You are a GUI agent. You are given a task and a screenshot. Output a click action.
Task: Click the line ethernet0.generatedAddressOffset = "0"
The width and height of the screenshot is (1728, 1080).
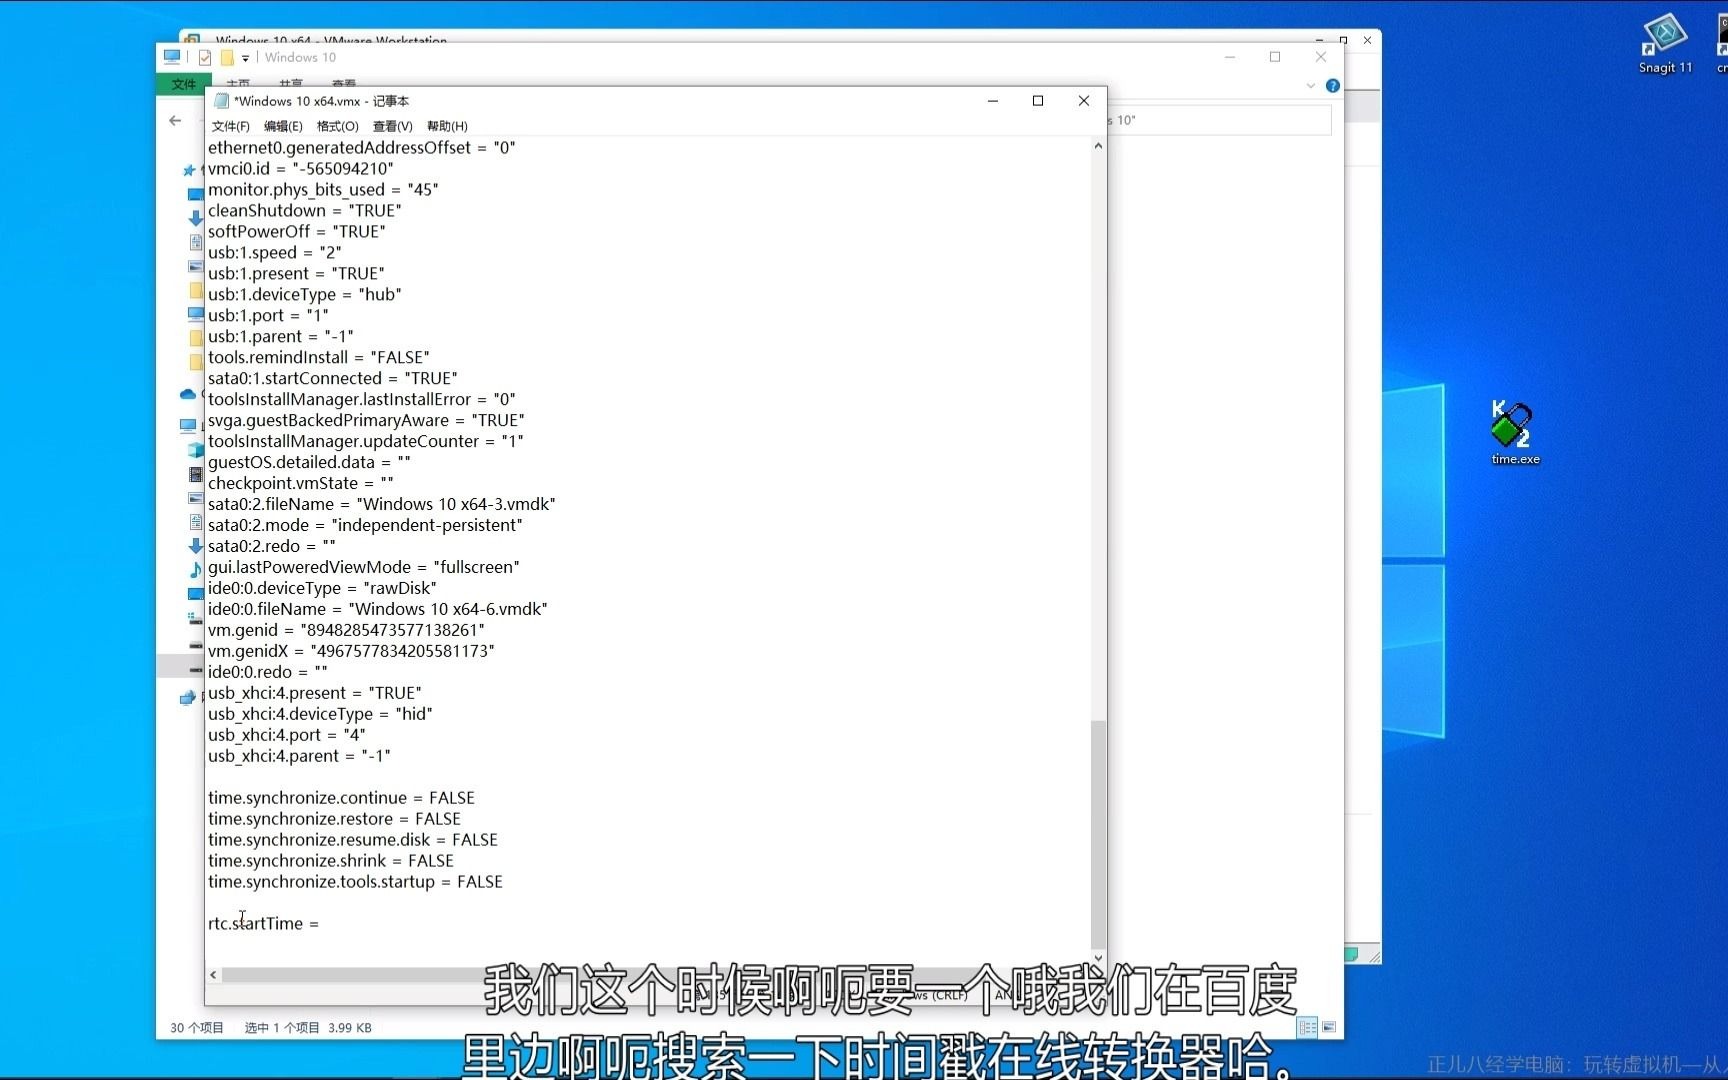click(x=362, y=147)
